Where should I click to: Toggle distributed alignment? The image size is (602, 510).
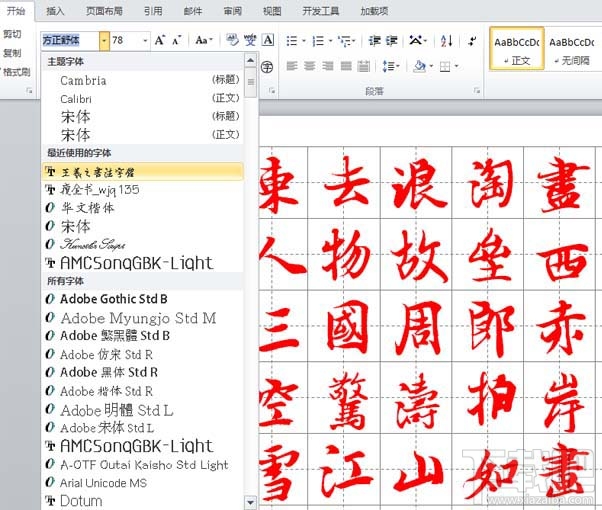click(x=364, y=66)
